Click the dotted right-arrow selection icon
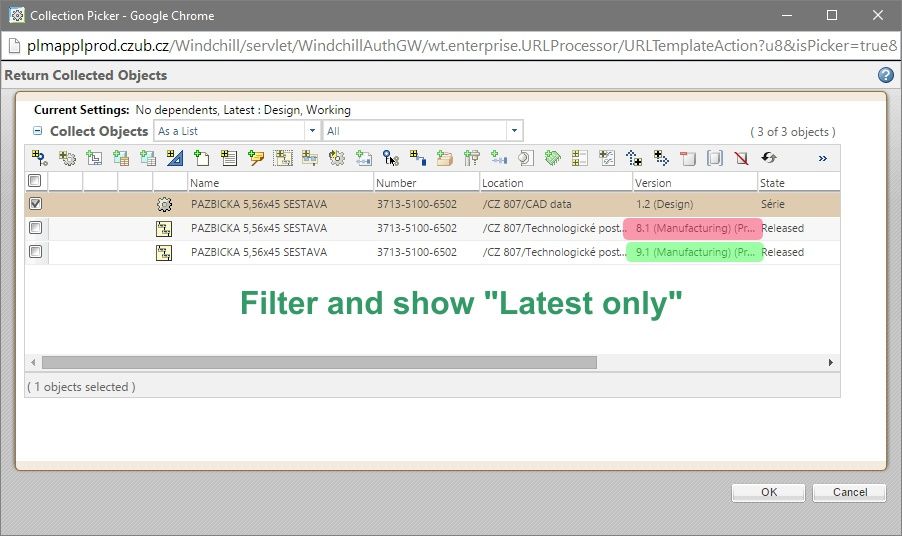The height and width of the screenshot is (536, 902). coord(661,158)
